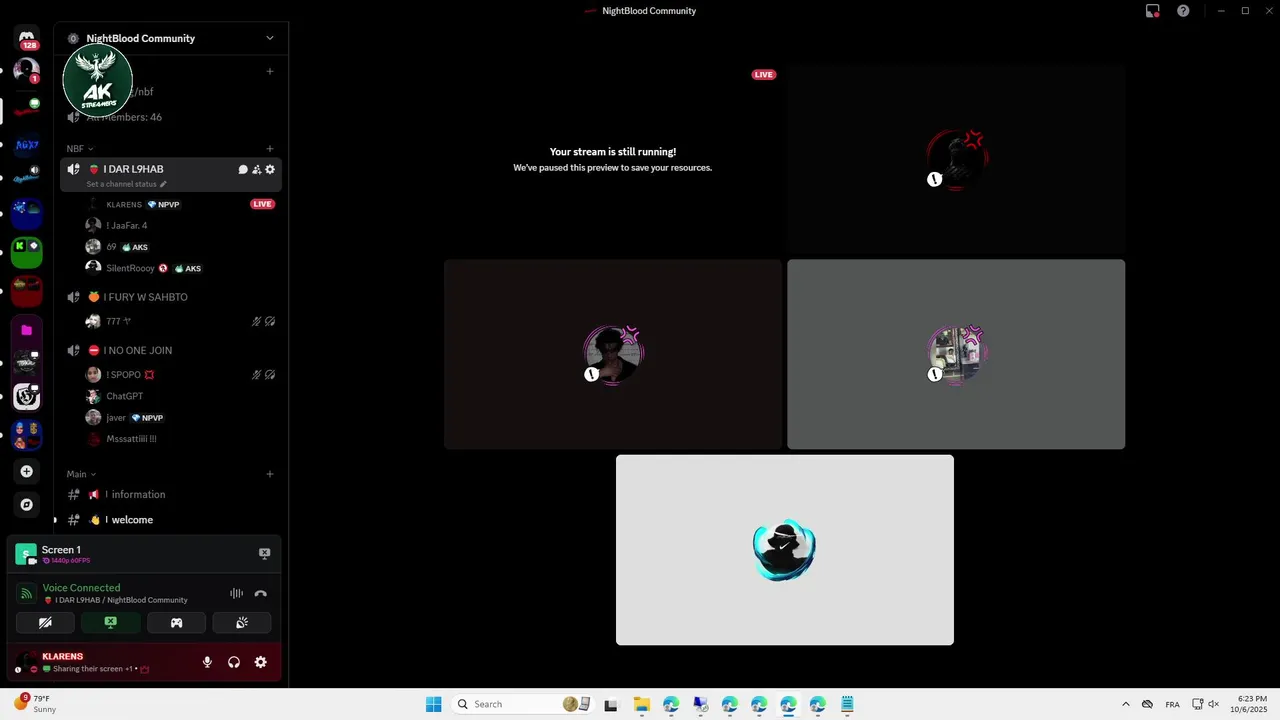Open FRA keyboard language switcher
Viewport: 1280px width, 720px height.
[x=1172, y=705]
